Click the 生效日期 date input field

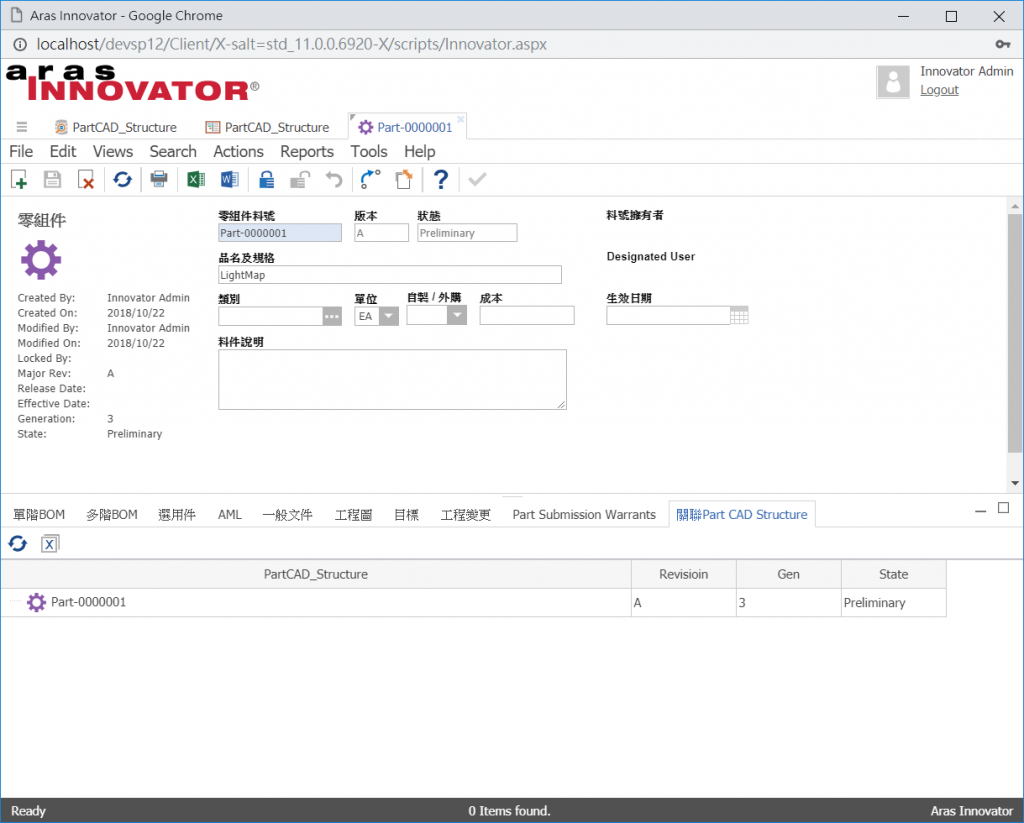point(668,315)
